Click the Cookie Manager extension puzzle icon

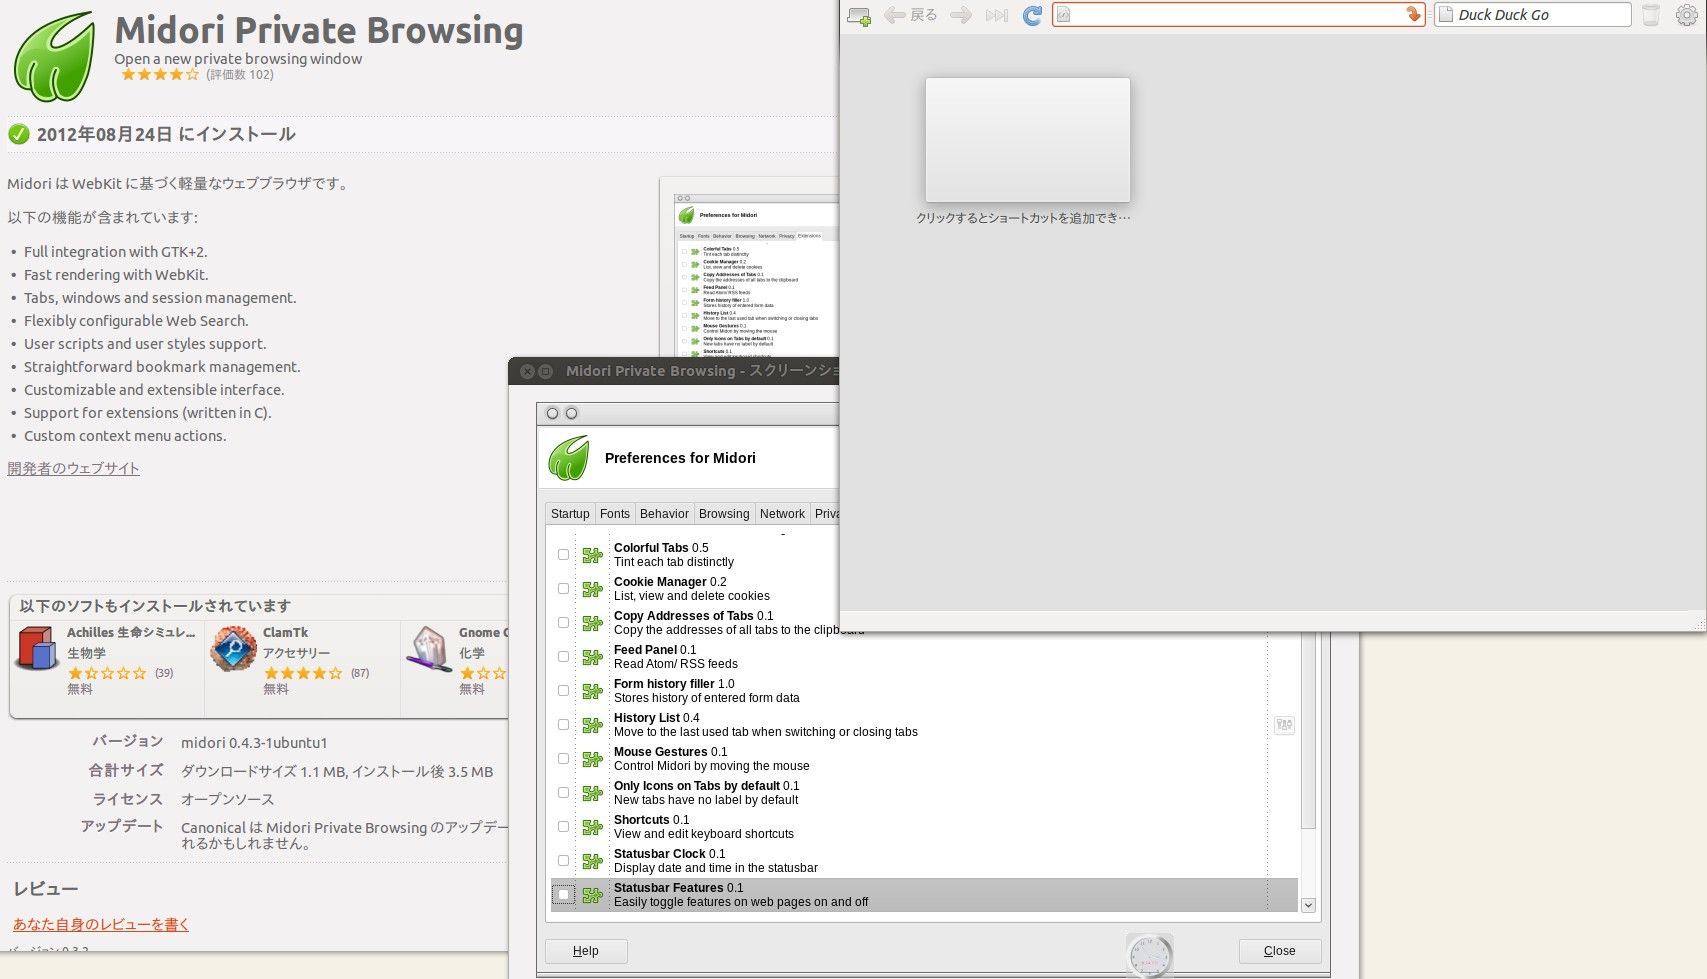[592, 589]
